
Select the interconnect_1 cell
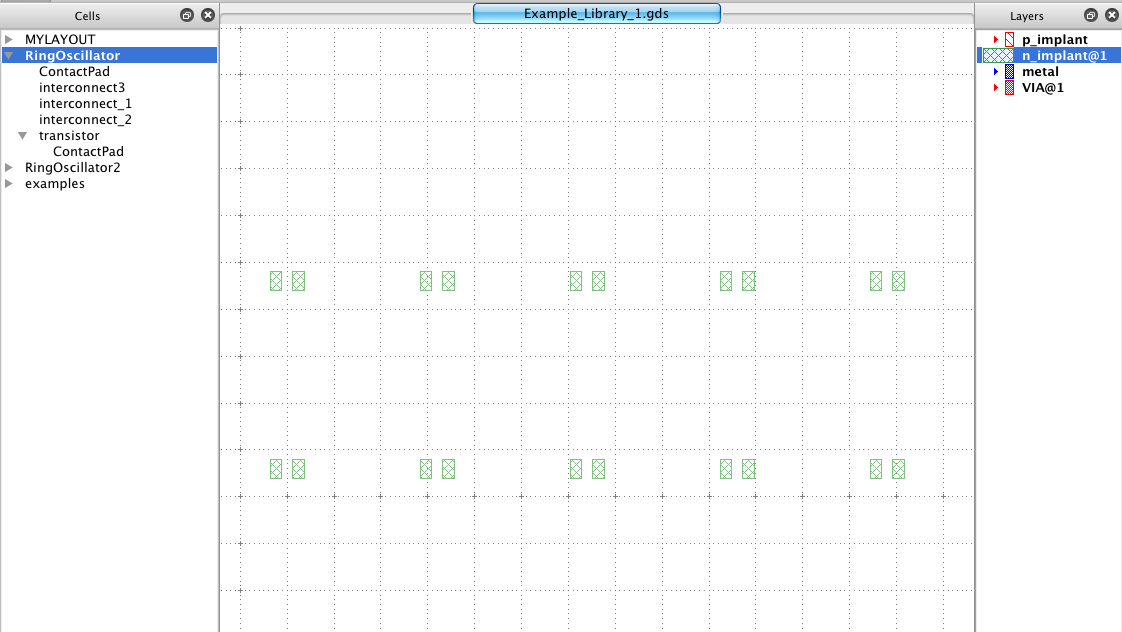pyautogui.click(x=85, y=104)
